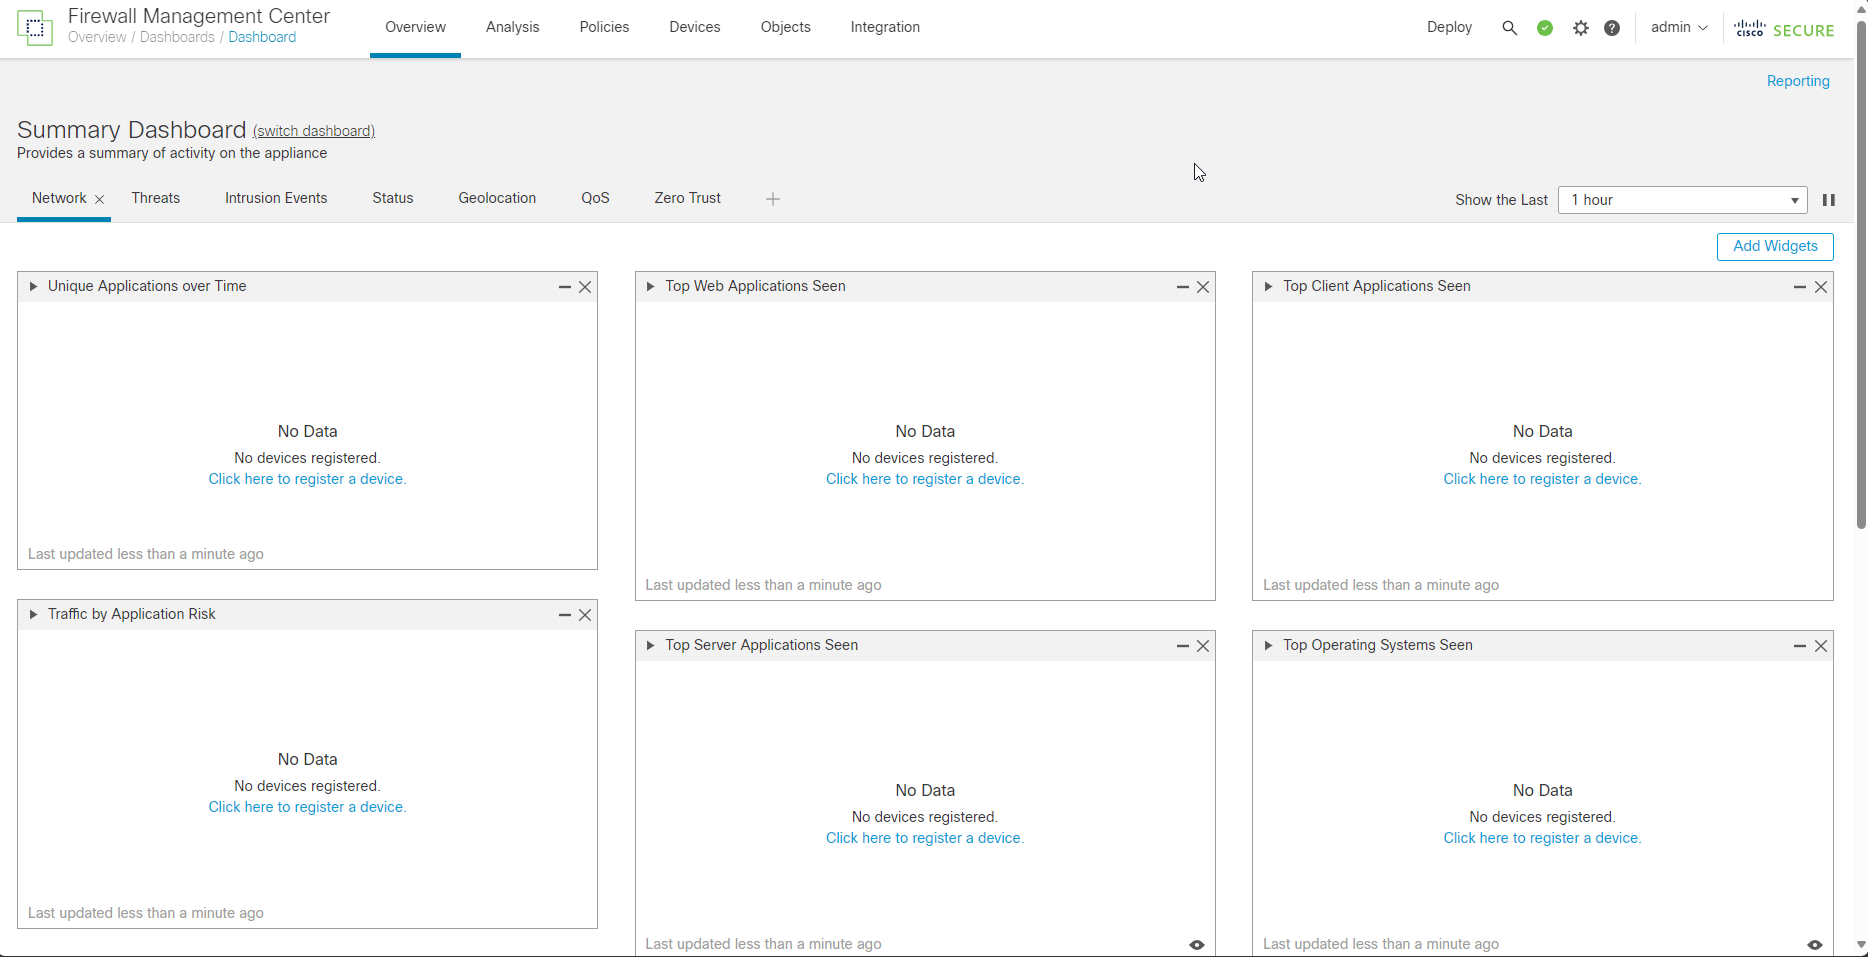Close the Network tab with its x icon
The image size is (1868, 957).
pos(100,199)
